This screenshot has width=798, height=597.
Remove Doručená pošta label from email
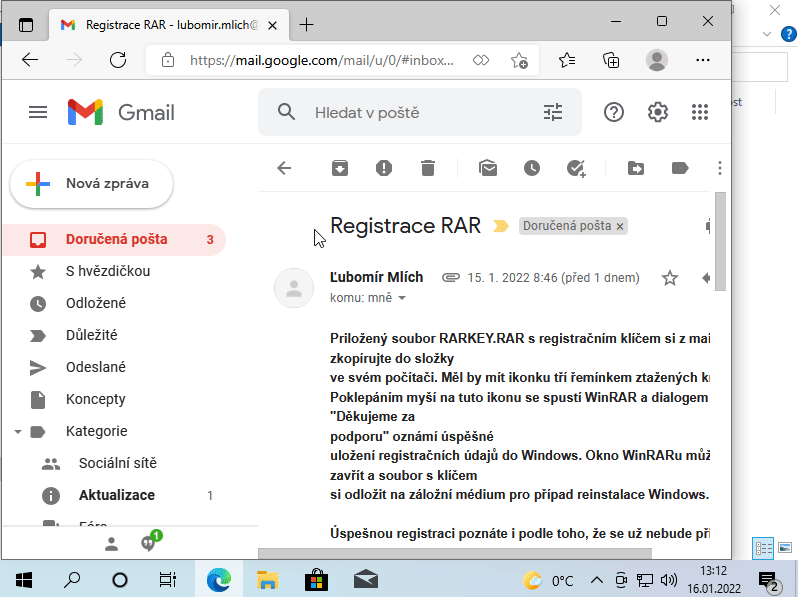(x=620, y=226)
